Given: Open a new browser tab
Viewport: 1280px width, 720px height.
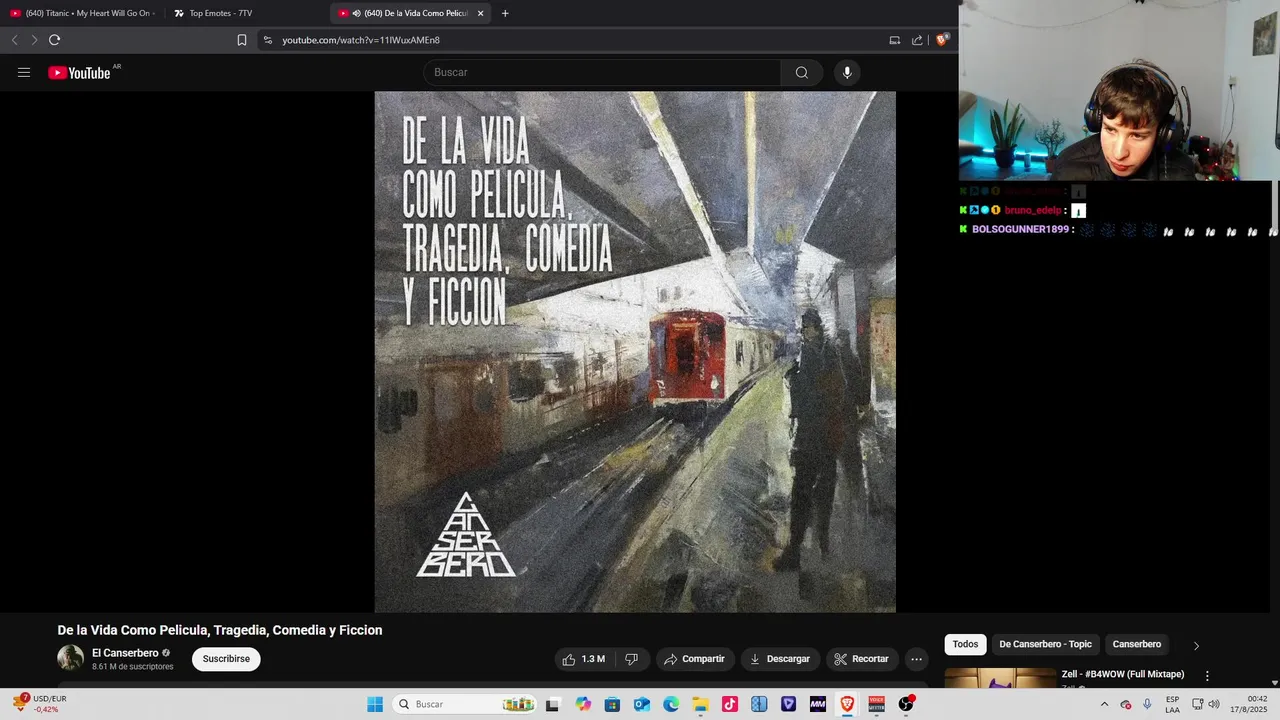Looking at the screenshot, I should (x=505, y=13).
